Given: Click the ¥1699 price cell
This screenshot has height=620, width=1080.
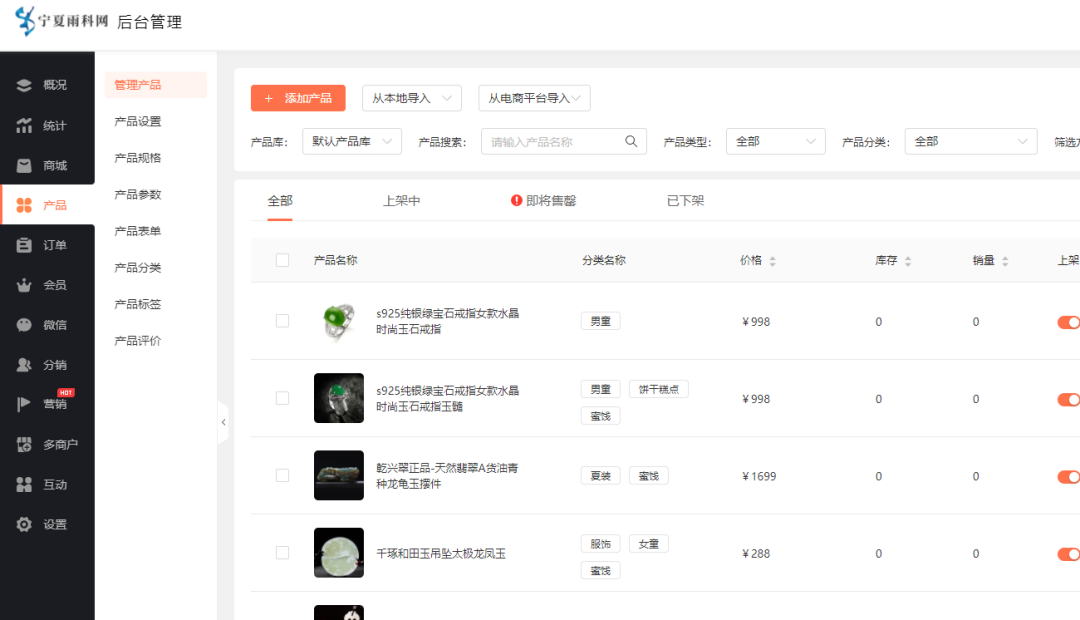Looking at the screenshot, I should point(759,476).
